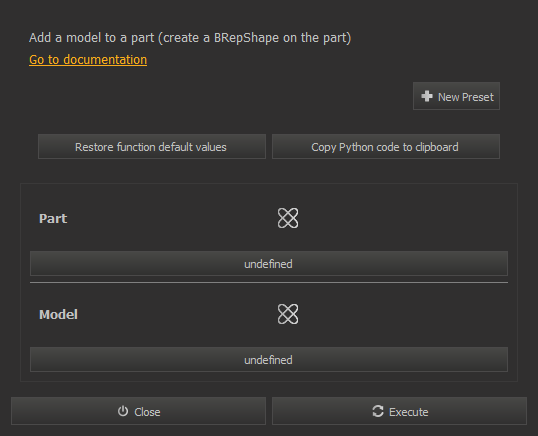Click the word Close on the bottom button
The width and height of the screenshot is (538, 436).
point(147,412)
